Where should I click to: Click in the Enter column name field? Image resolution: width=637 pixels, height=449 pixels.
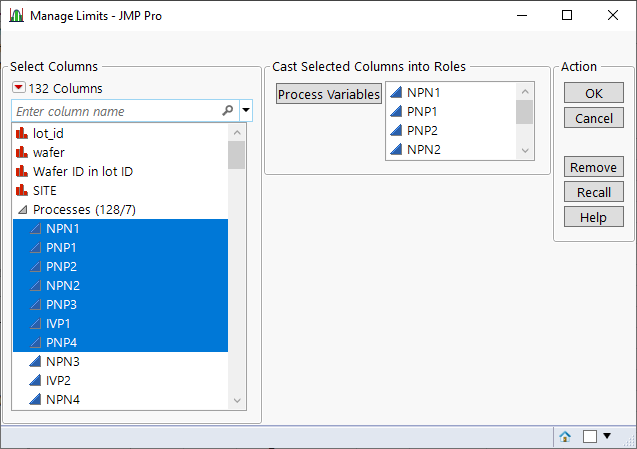tap(115, 111)
